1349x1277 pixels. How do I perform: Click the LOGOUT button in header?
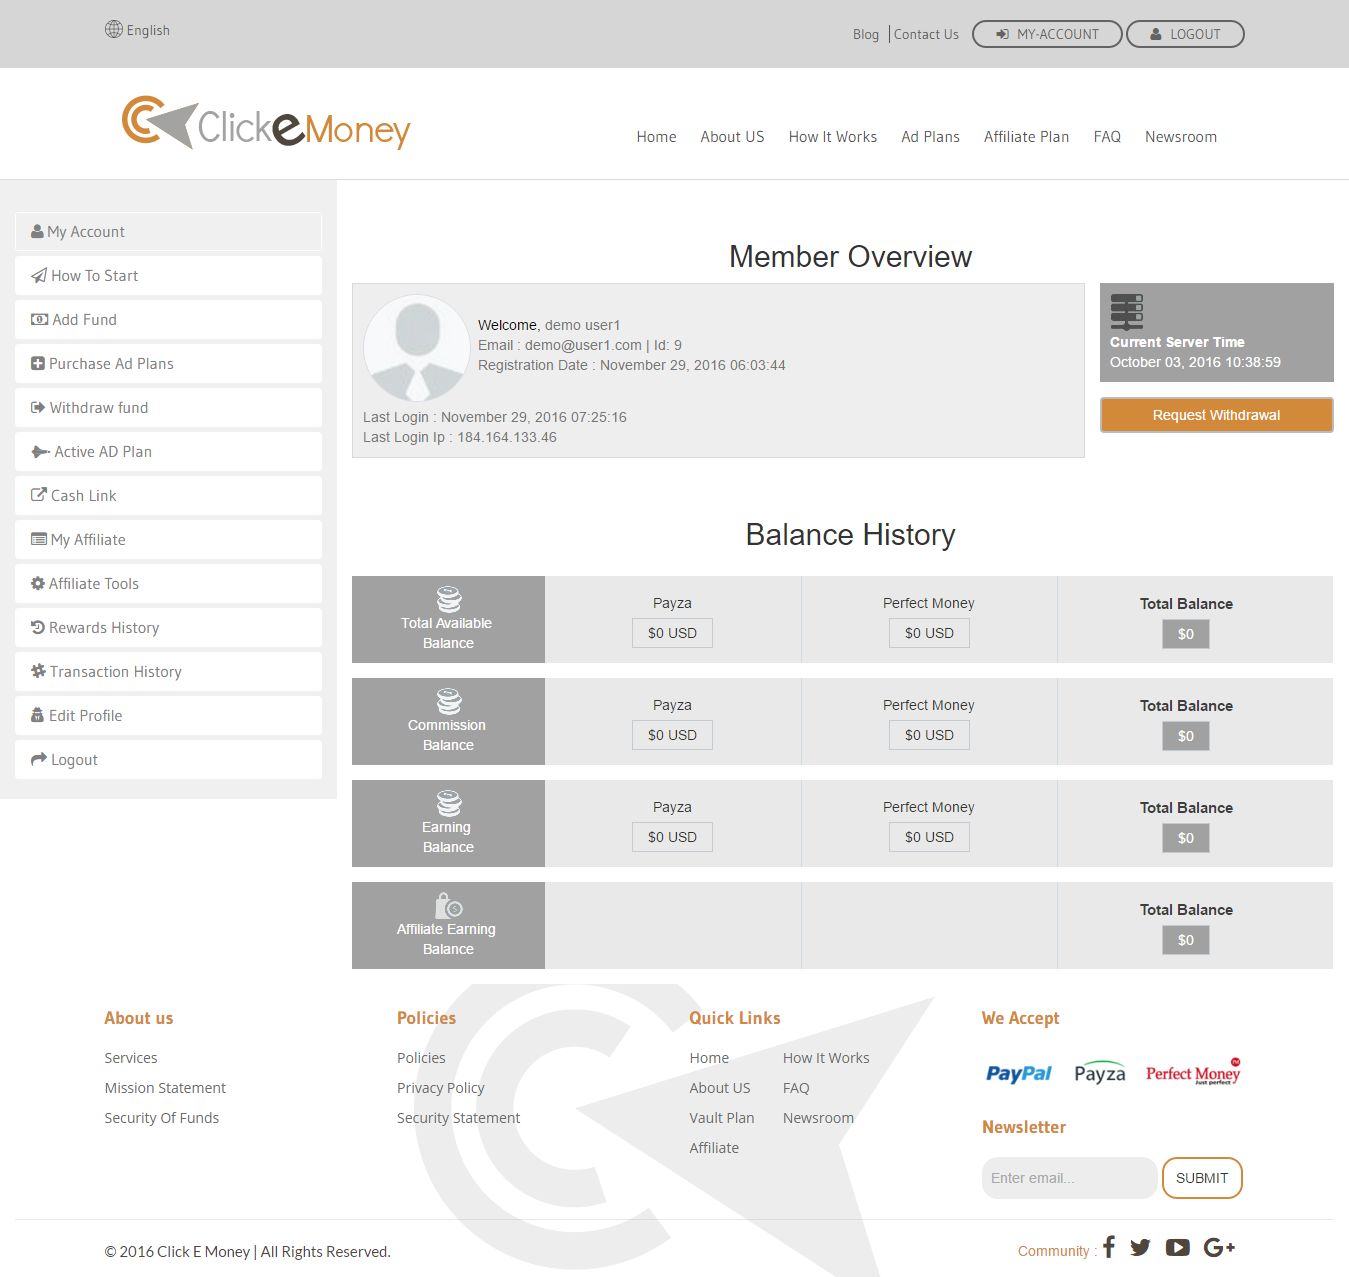1185,34
